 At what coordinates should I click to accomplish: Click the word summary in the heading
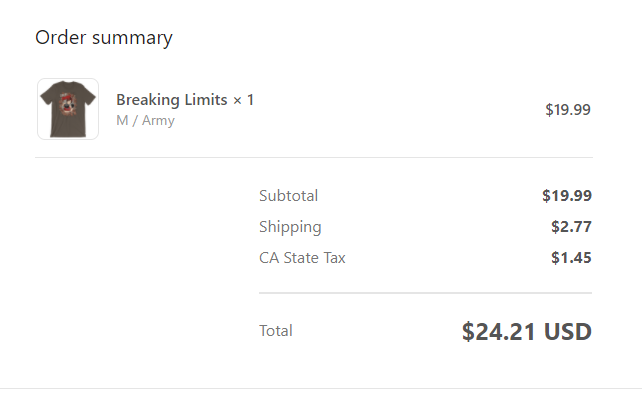[132, 38]
